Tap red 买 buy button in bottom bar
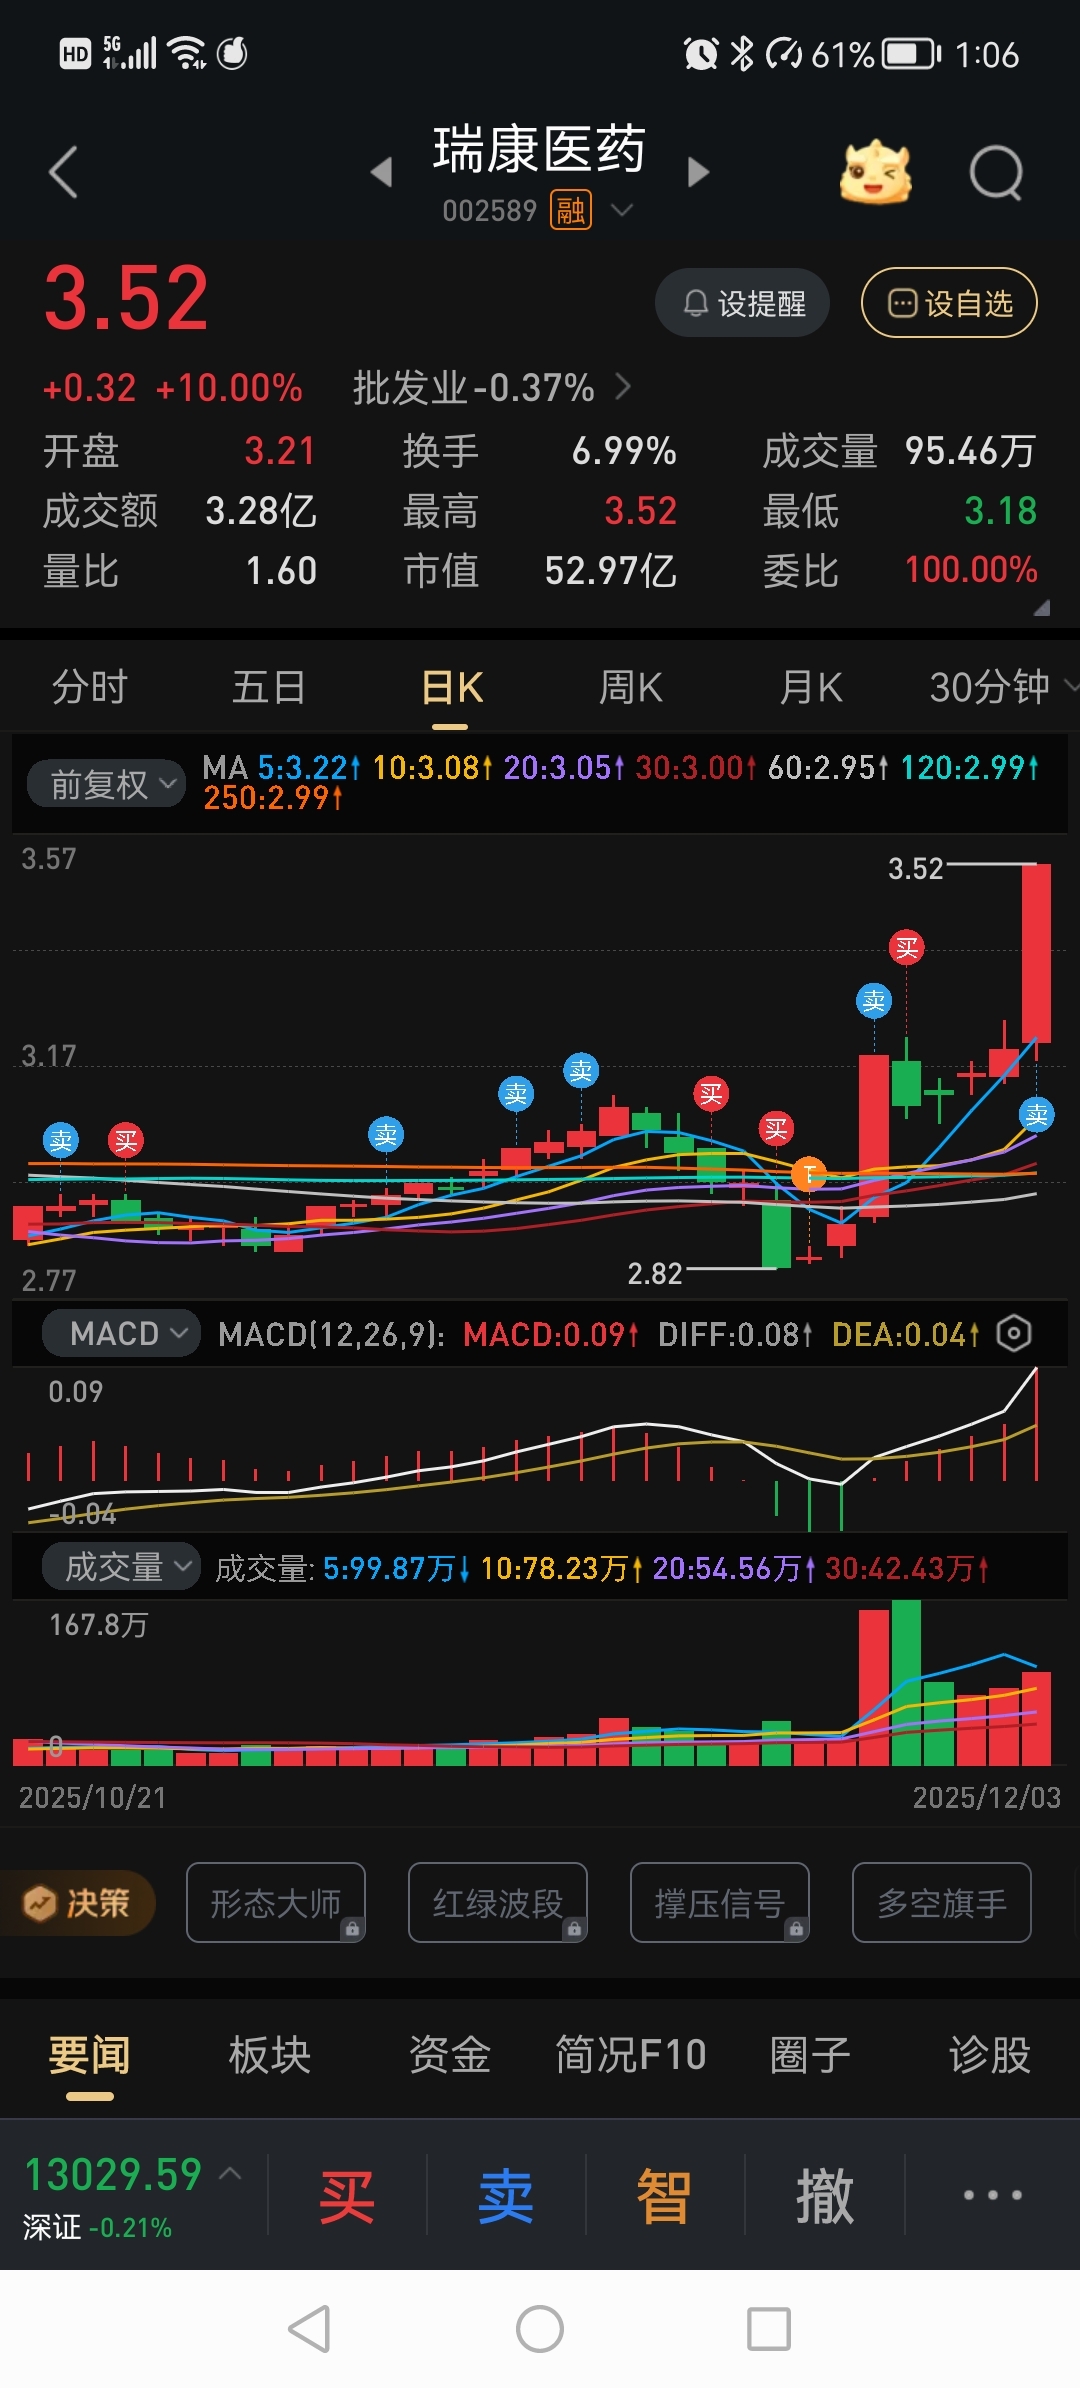 click(x=346, y=2196)
